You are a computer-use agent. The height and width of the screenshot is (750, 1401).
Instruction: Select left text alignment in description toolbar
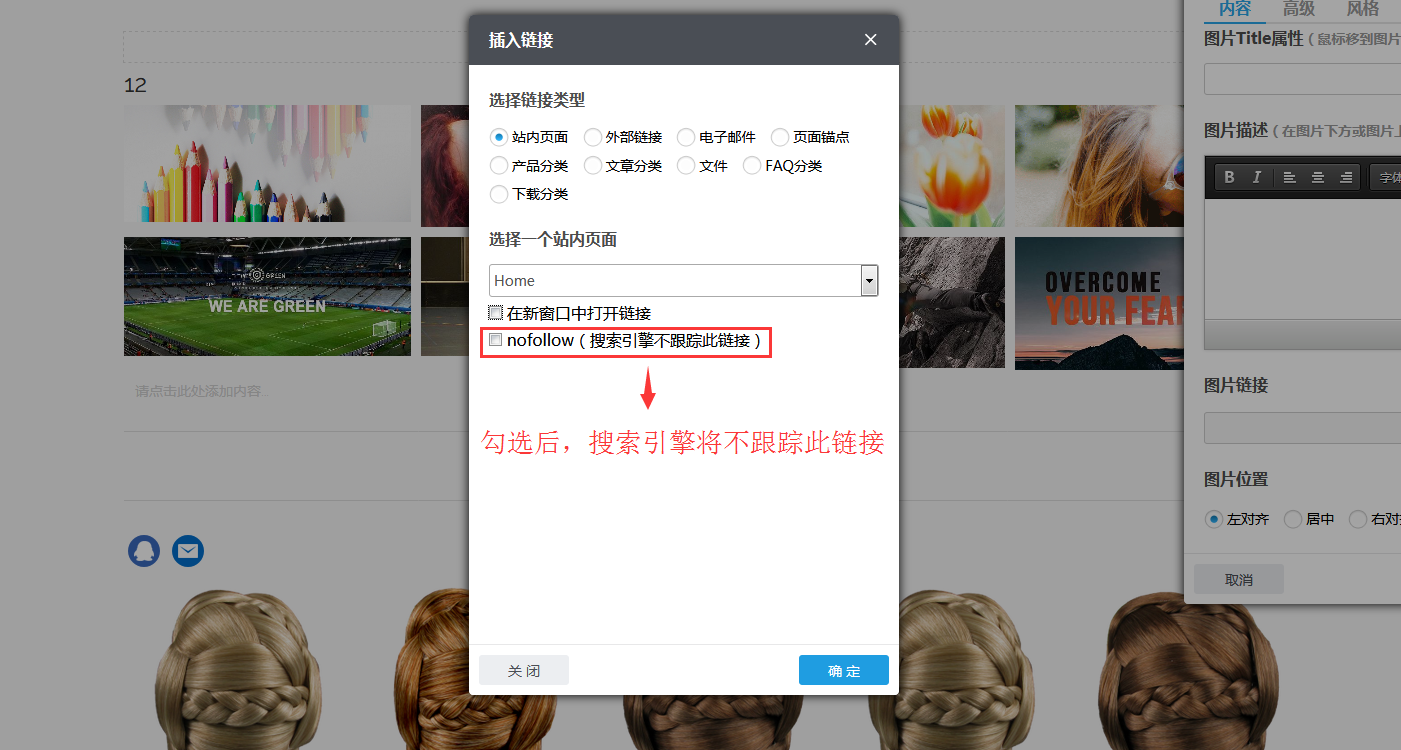[1289, 176]
